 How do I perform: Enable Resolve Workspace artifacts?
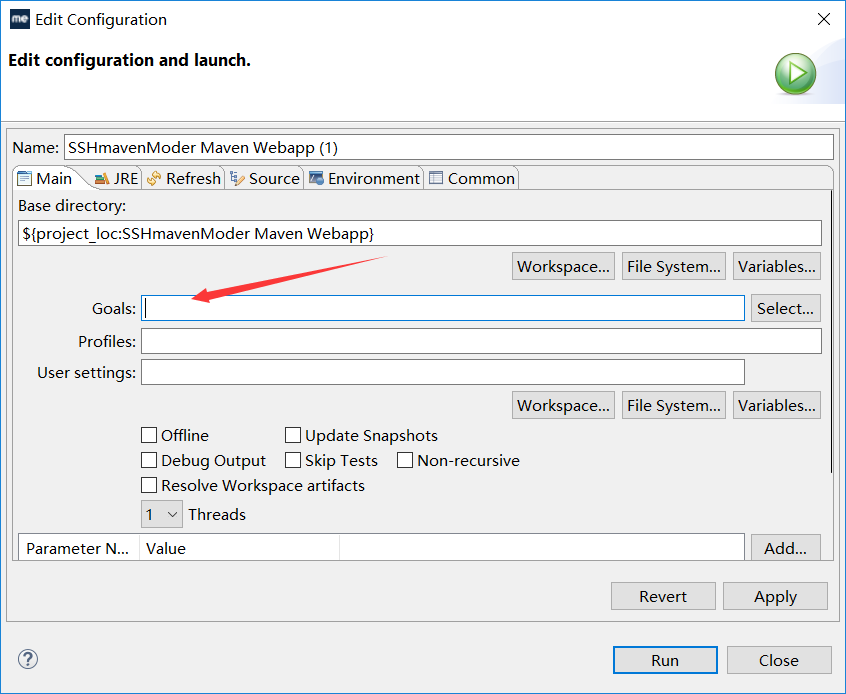point(149,485)
